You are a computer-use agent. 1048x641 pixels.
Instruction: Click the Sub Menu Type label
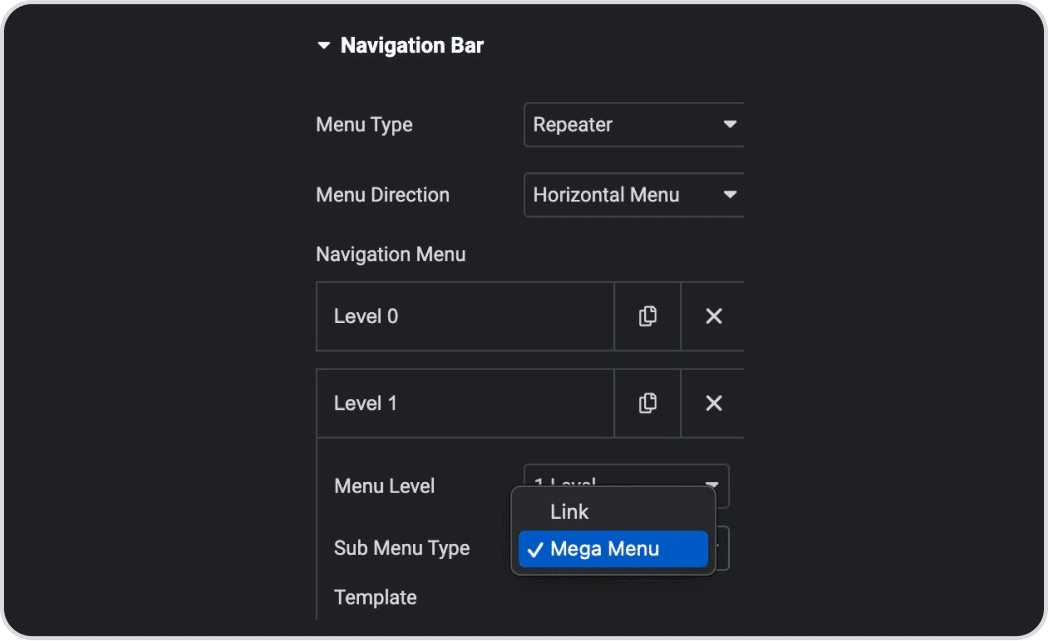[401, 548]
